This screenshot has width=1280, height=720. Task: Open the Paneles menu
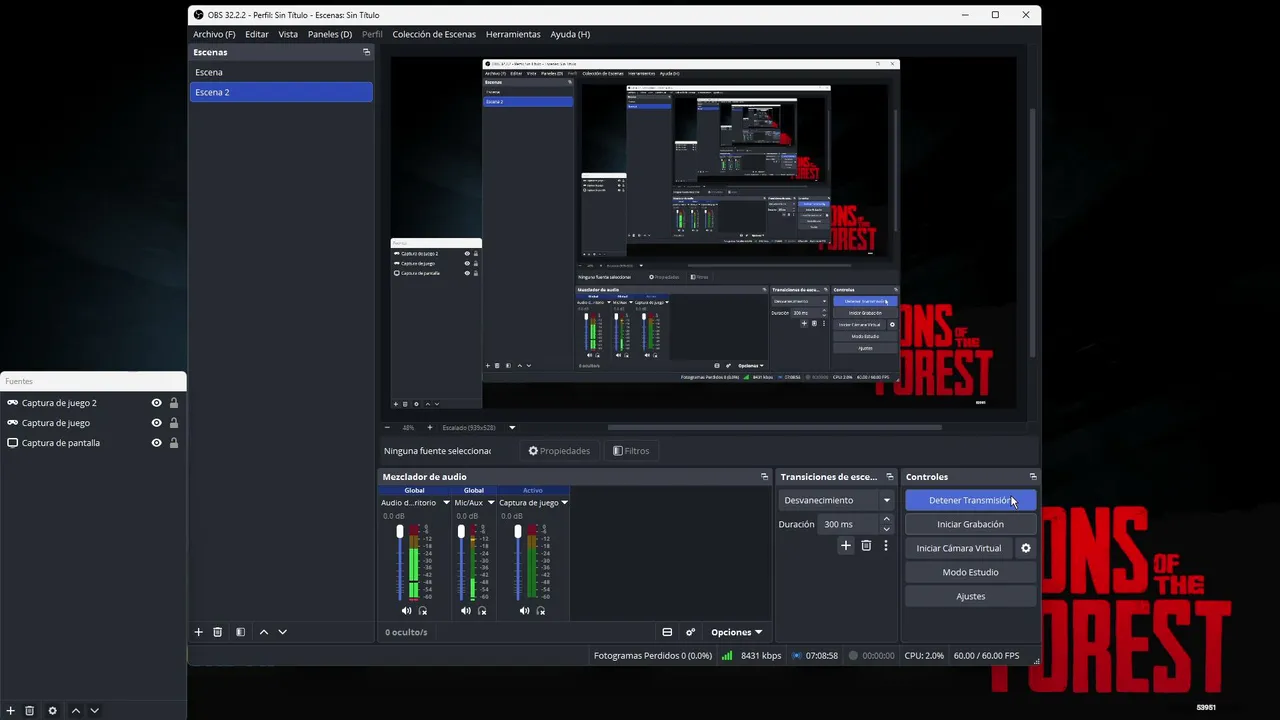click(x=330, y=34)
